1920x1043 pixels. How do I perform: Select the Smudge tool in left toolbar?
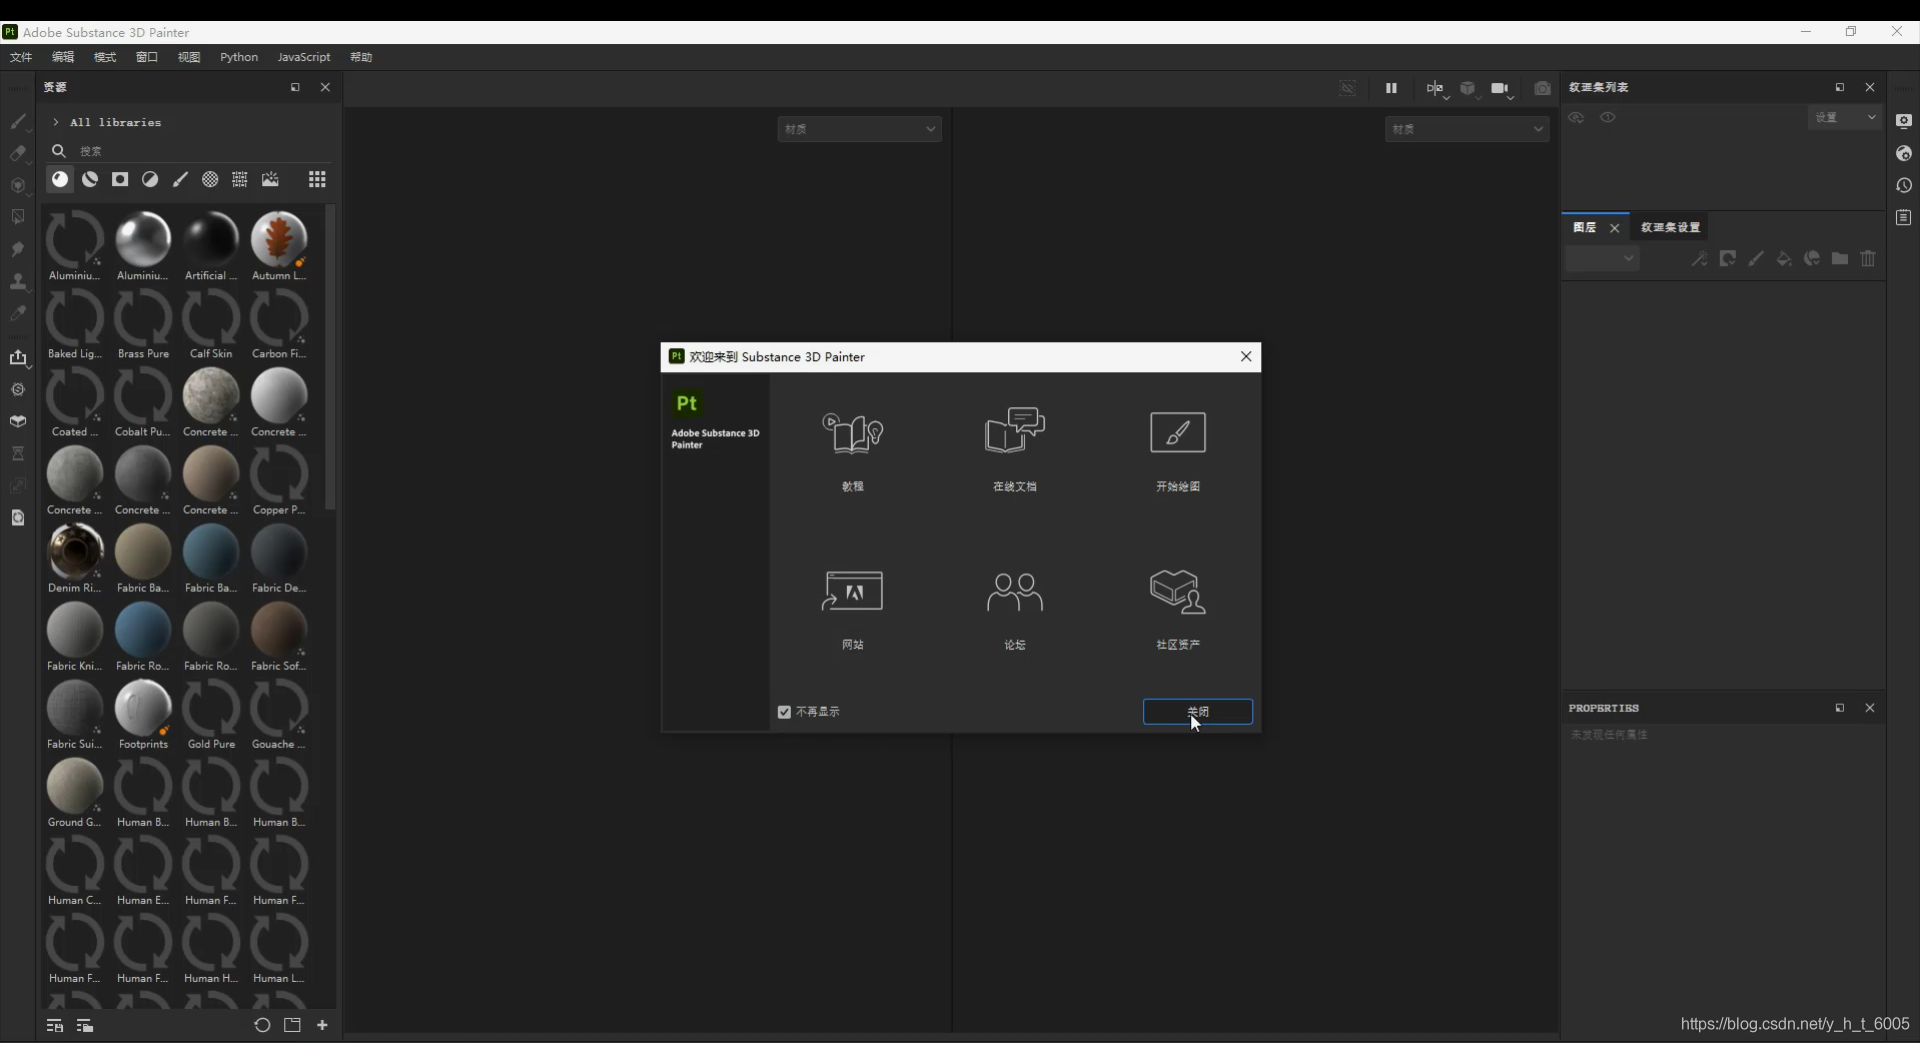[18, 249]
